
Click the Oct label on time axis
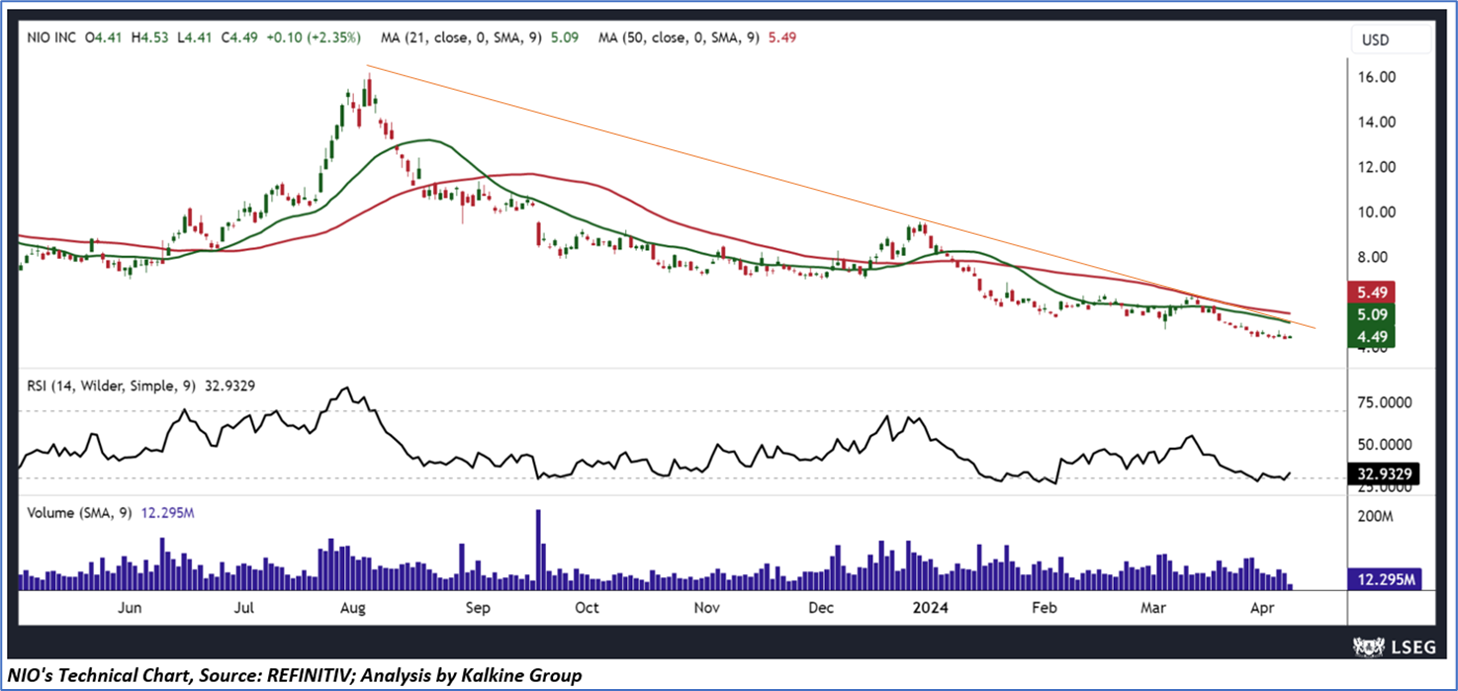(587, 607)
